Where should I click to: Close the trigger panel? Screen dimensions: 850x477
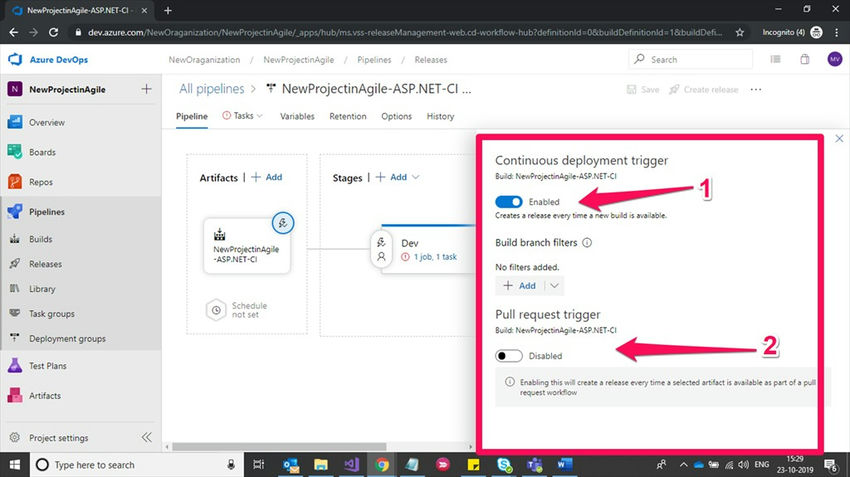tap(839, 139)
